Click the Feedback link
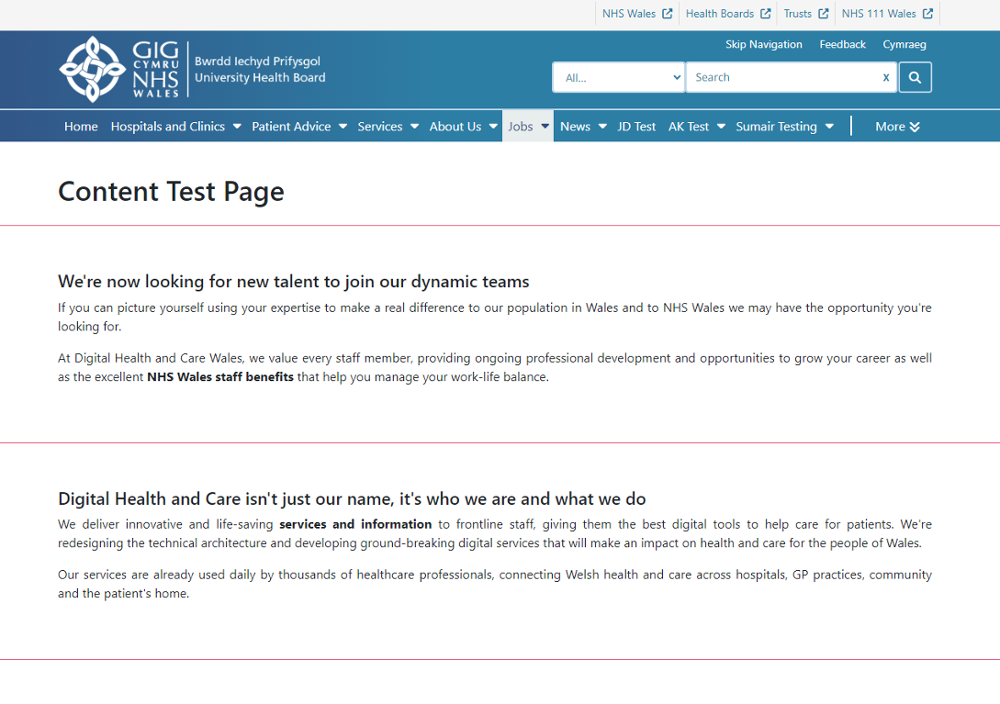This screenshot has height=704, width=1000. pos(842,45)
